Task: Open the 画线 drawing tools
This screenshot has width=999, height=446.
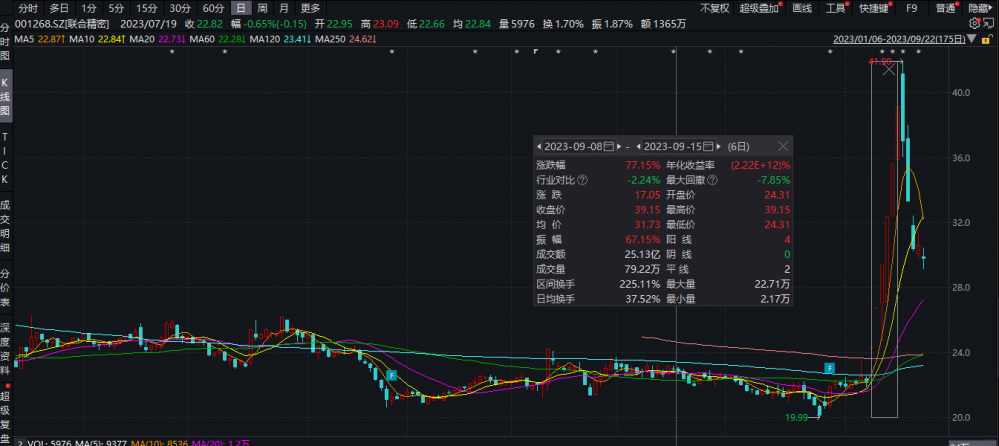Action: pos(801,8)
